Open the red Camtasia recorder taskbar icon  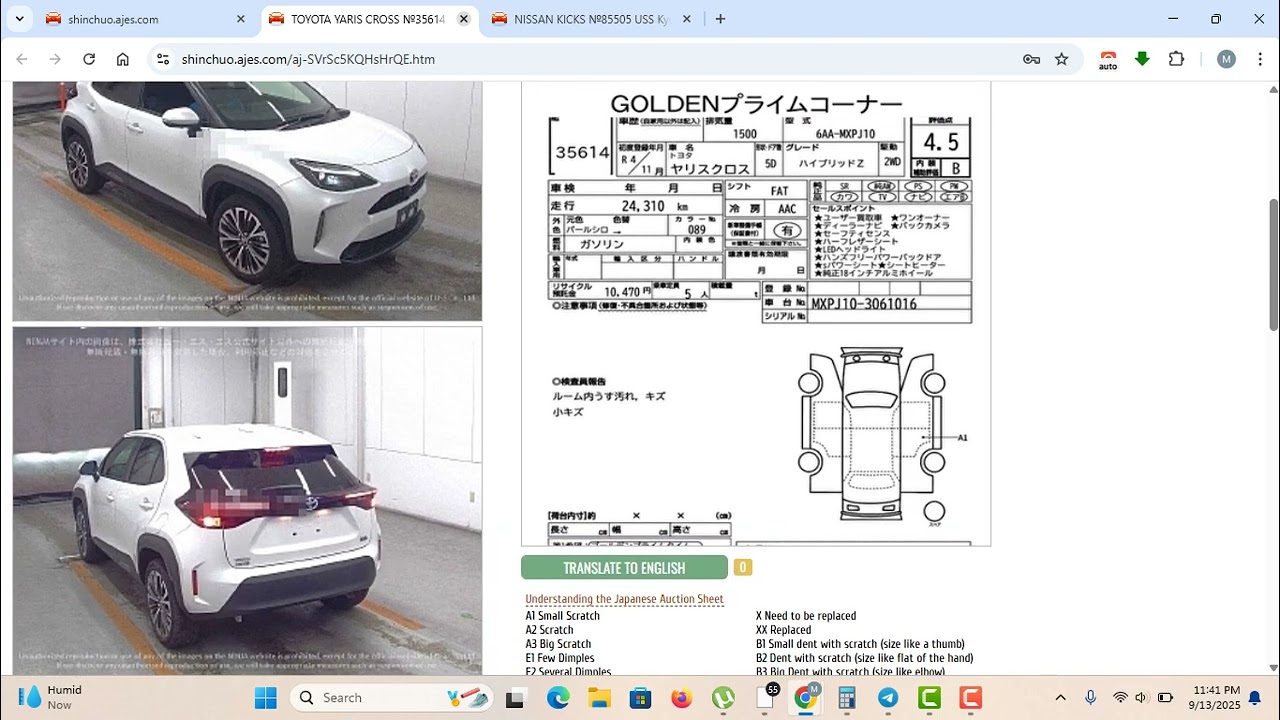tap(970, 698)
